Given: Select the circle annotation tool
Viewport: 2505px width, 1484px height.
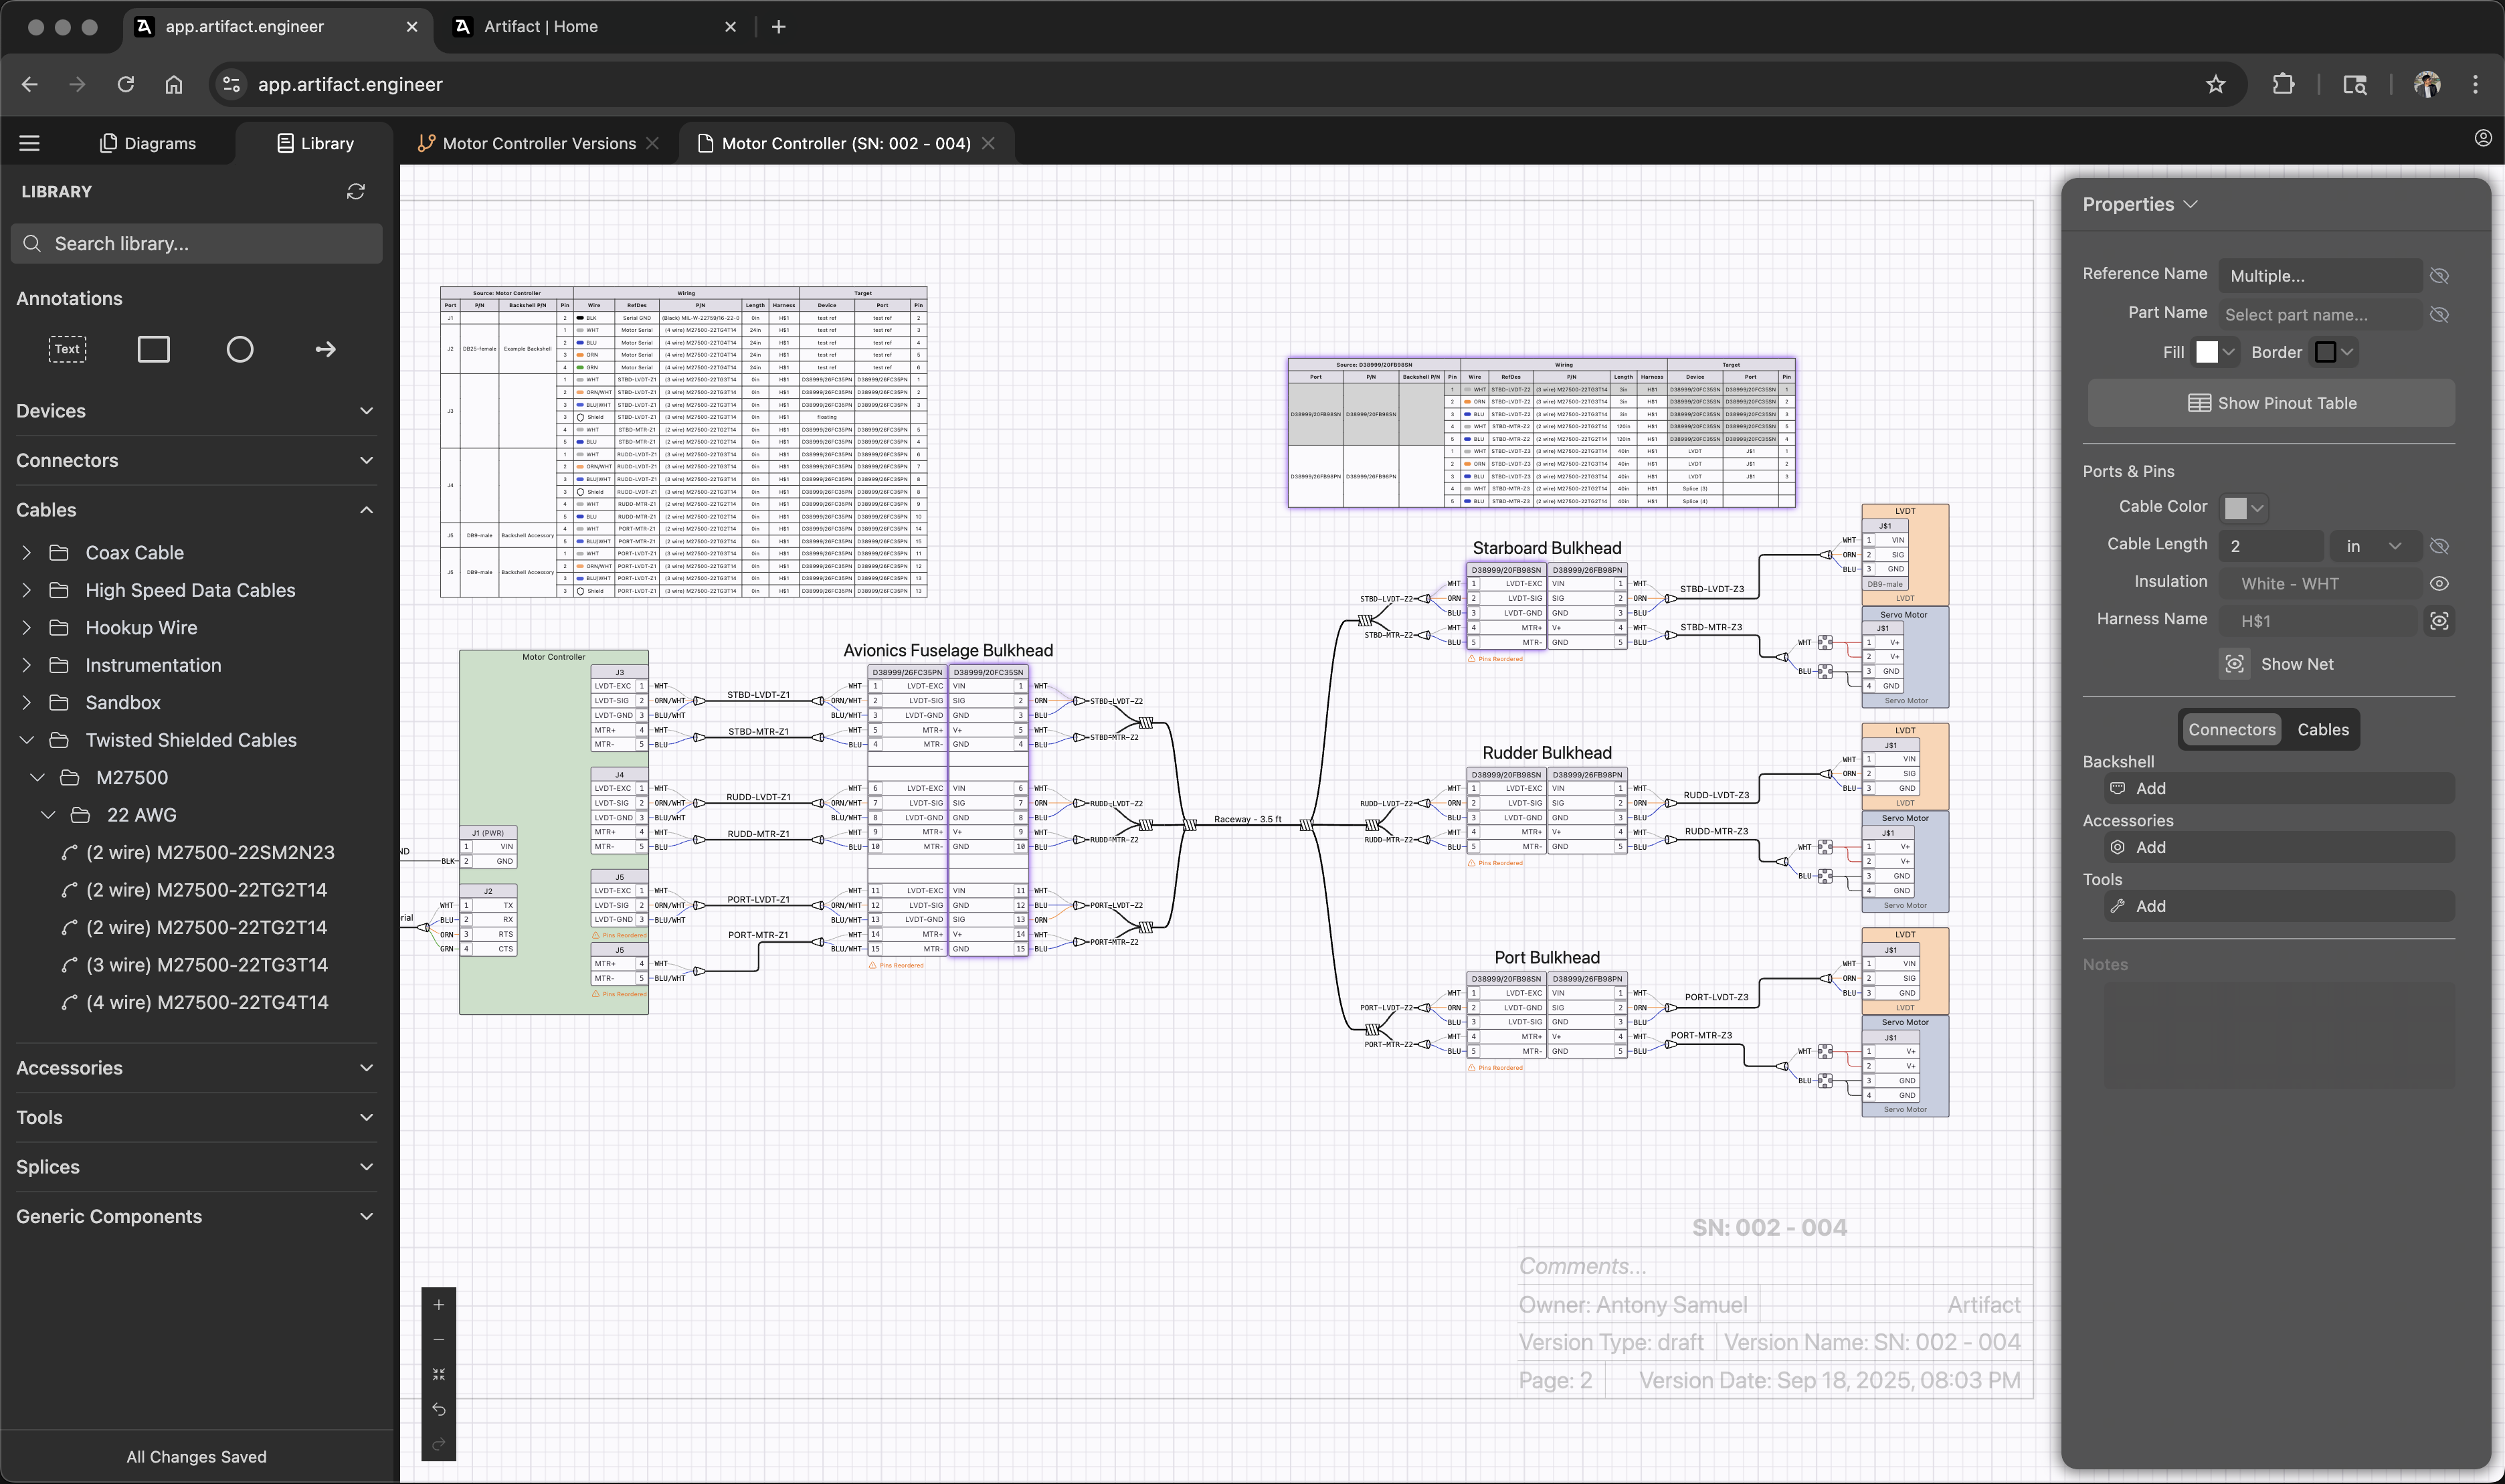Looking at the screenshot, I should click(x=240, y=349).
